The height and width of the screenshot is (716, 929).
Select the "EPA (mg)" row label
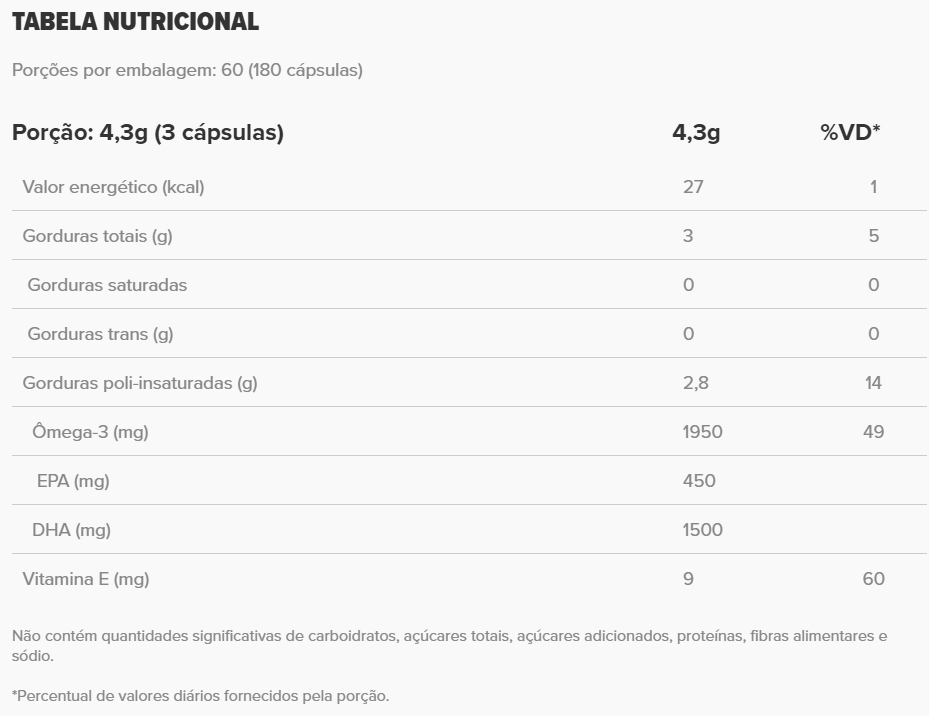click(73, 481)
